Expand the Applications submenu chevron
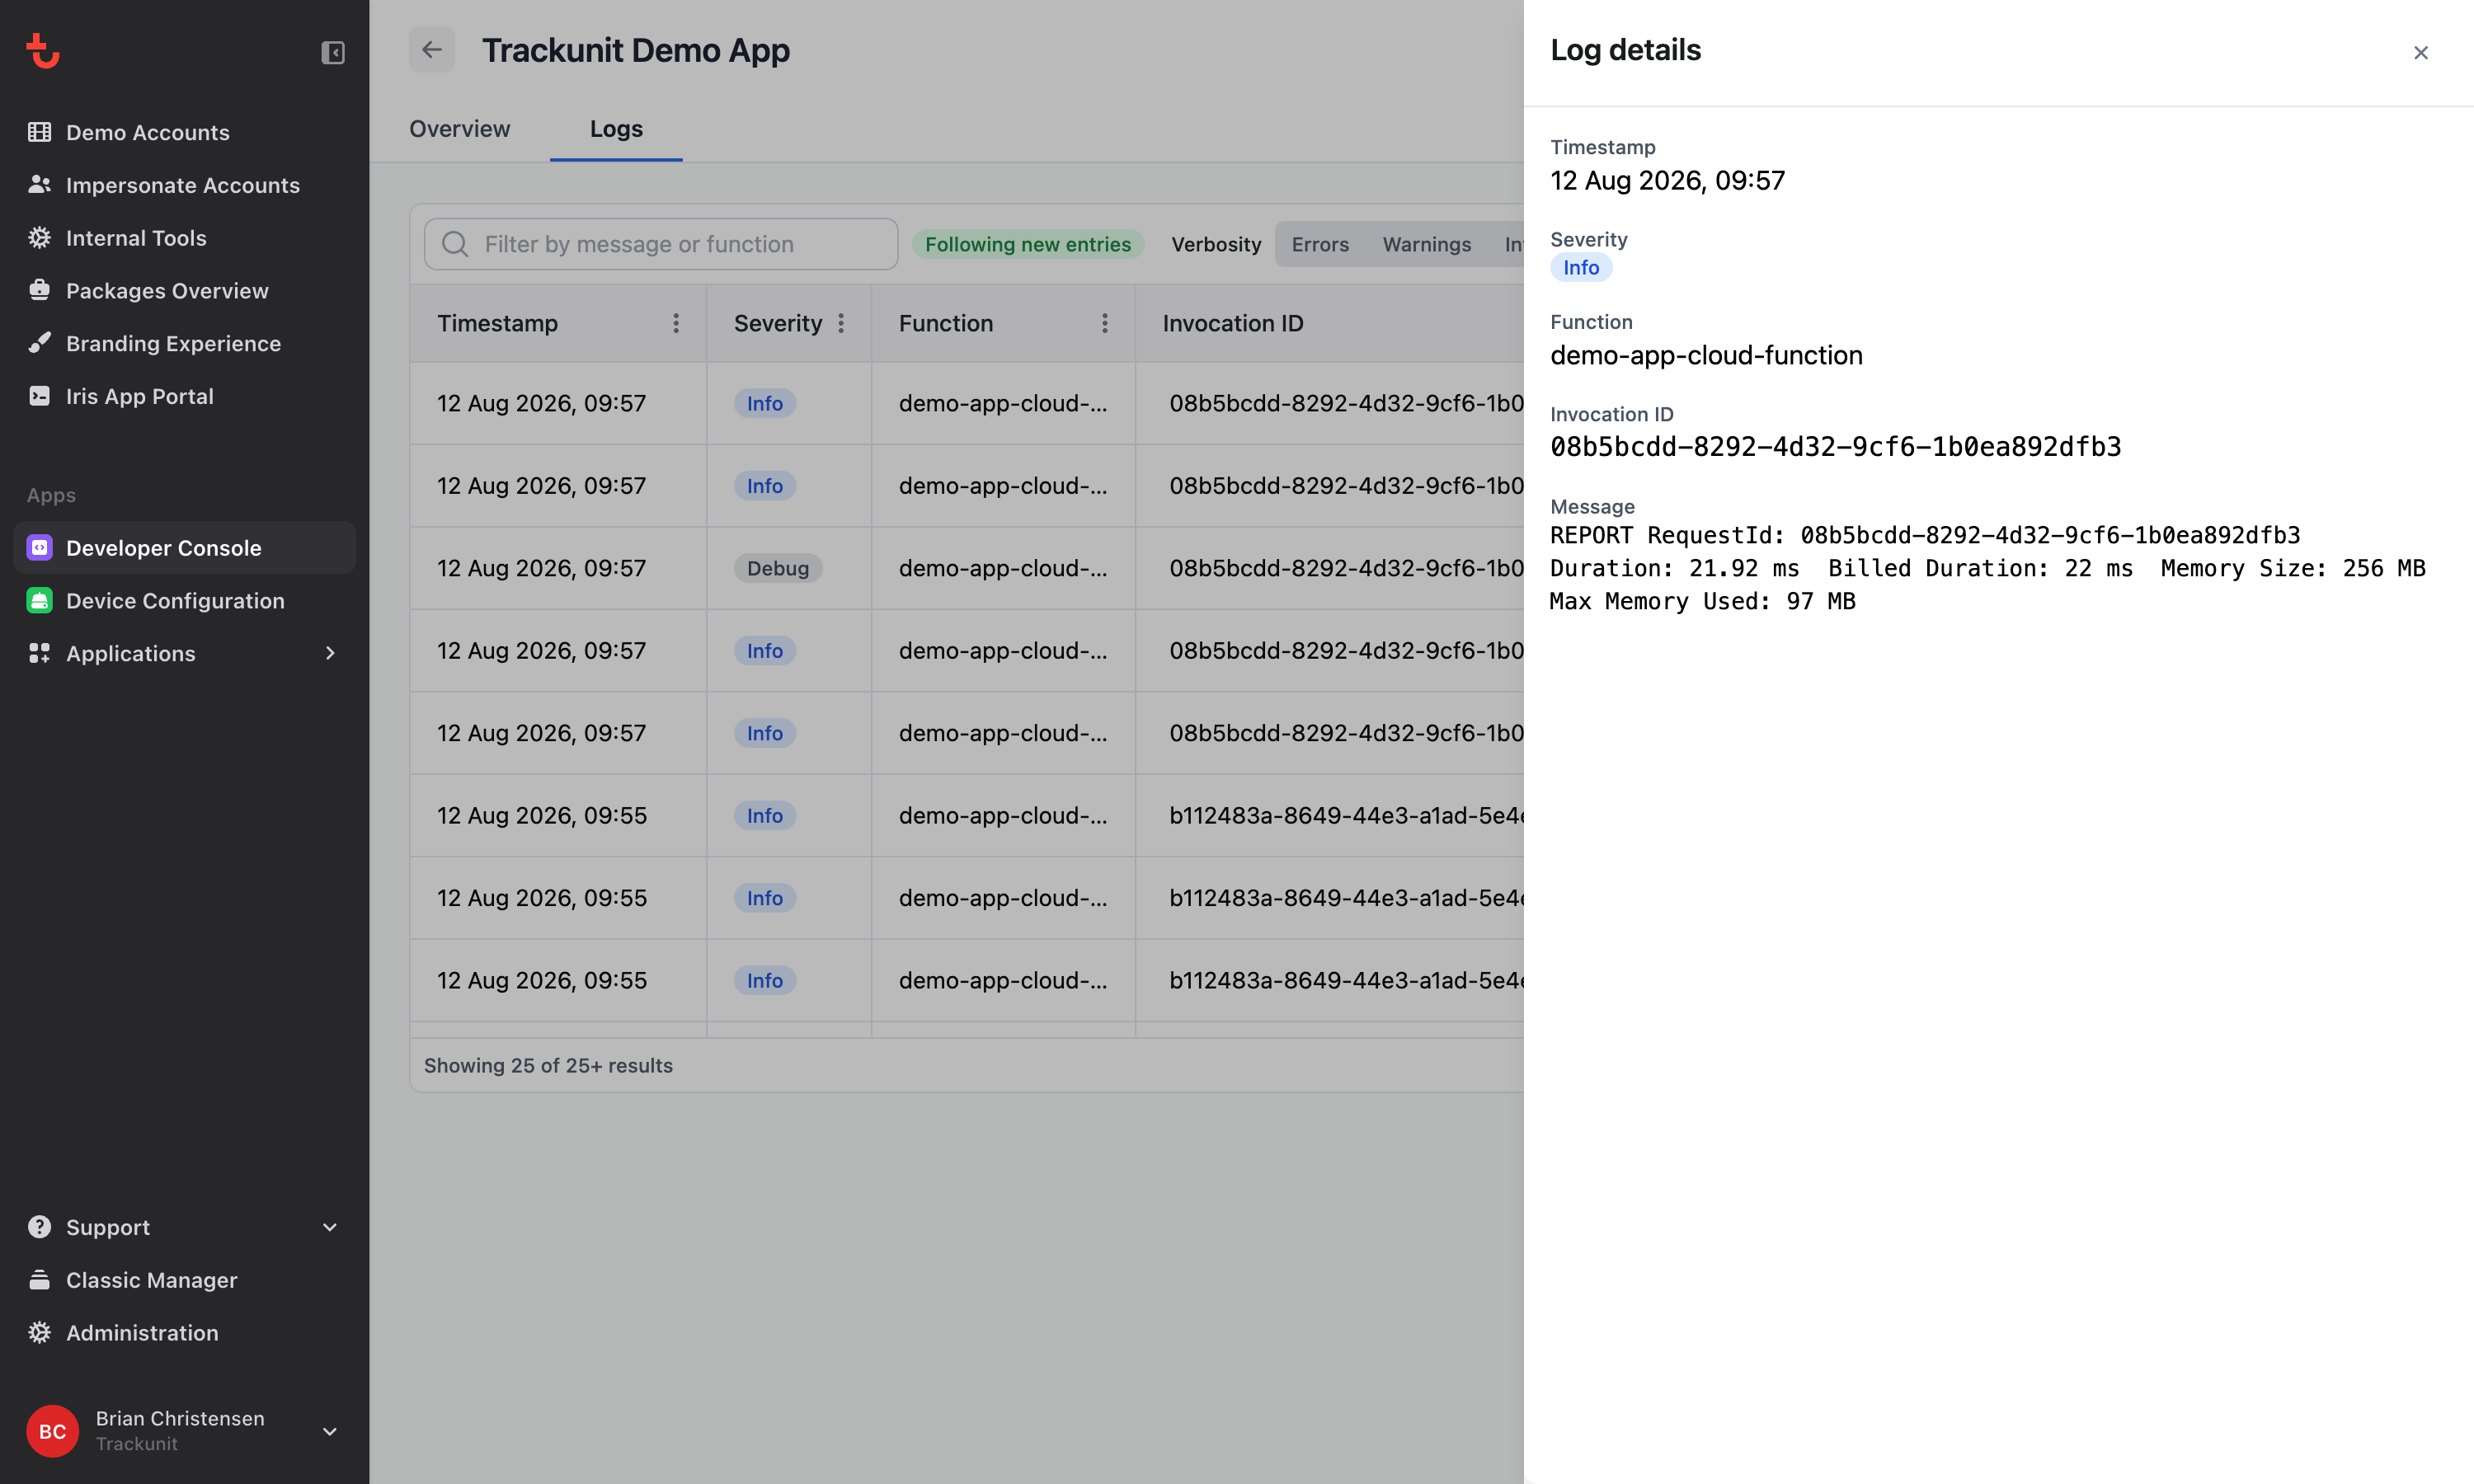Screen dimensions: 2474x1484 [x=330, y=653]
